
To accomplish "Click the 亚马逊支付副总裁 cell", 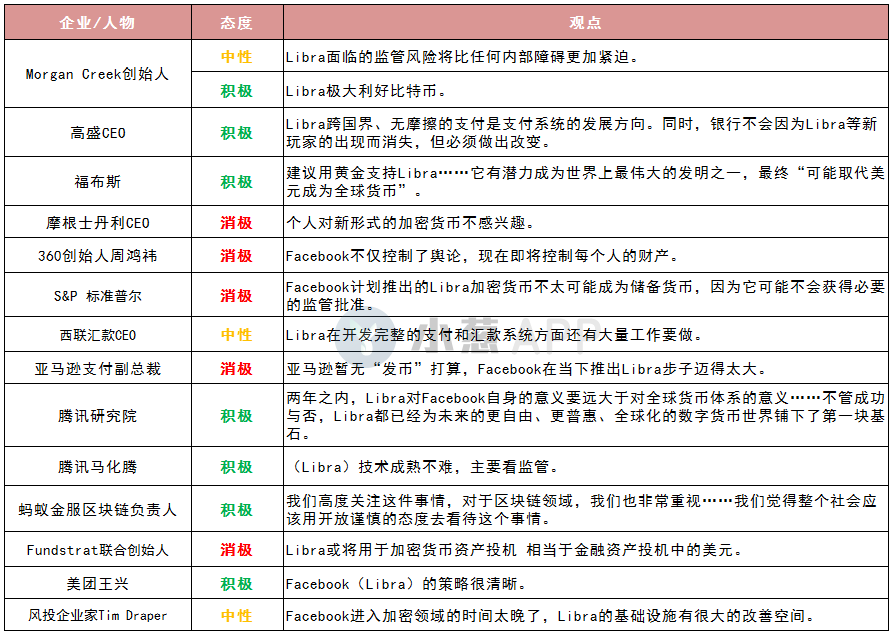I will coord(97,369).
